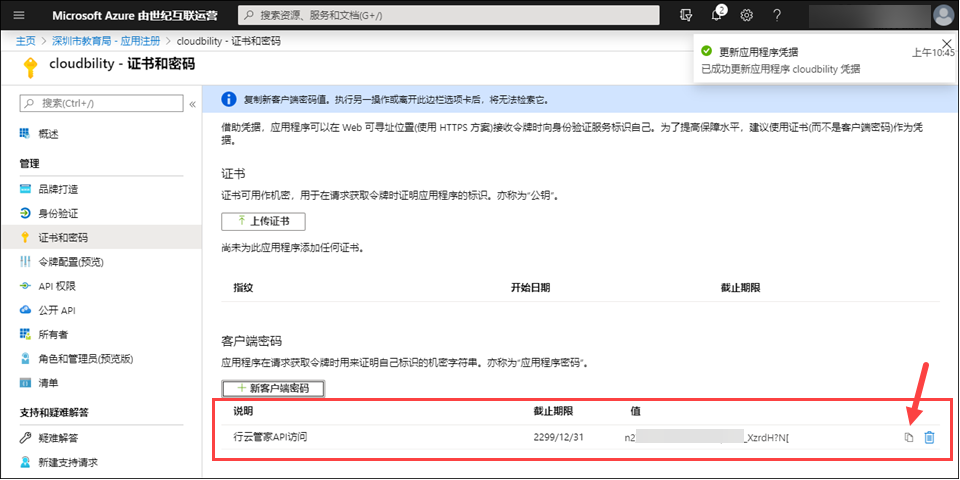Open the help question mark icon
The width and height of the screenshot is (960, 480).
tap(777, 15)
